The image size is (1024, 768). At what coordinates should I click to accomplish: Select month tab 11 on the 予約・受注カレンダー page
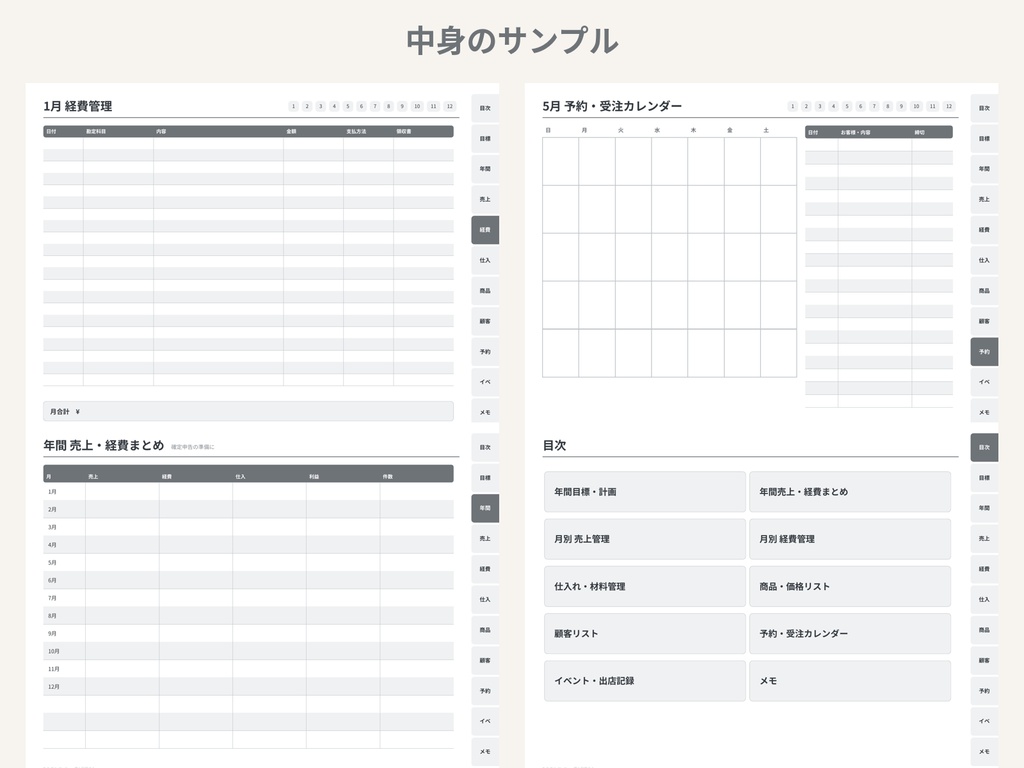(x=933, y=106)
